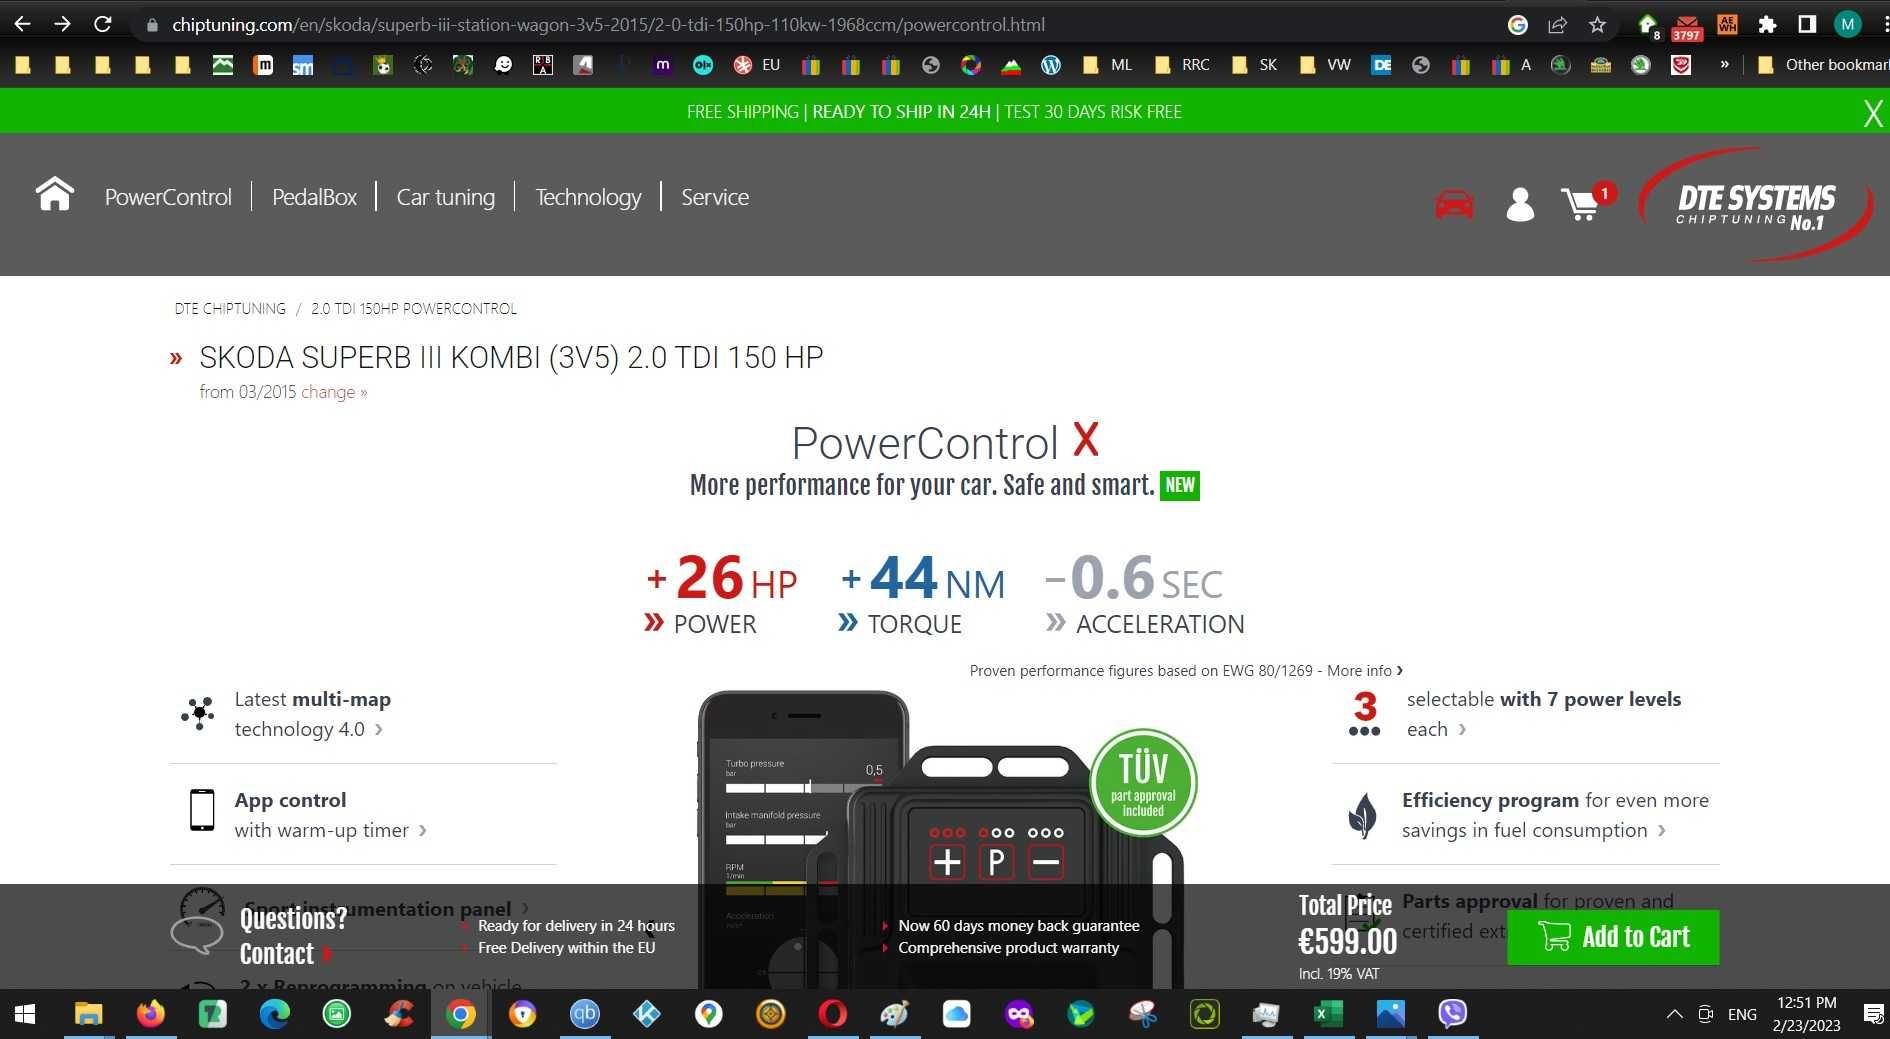Click the ENG language indicator
The height and width of the screenshot is (1039, 1890).
[x=1742, y=1015]
